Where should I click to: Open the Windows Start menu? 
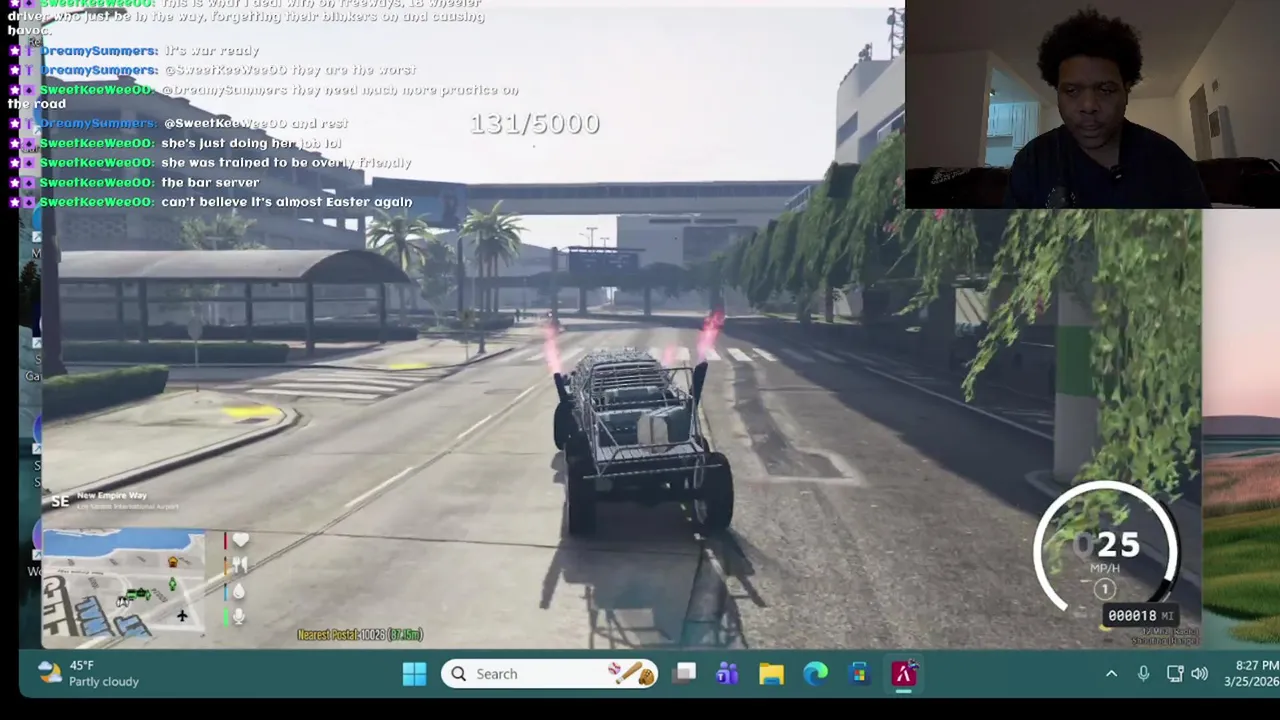[414, 674]
